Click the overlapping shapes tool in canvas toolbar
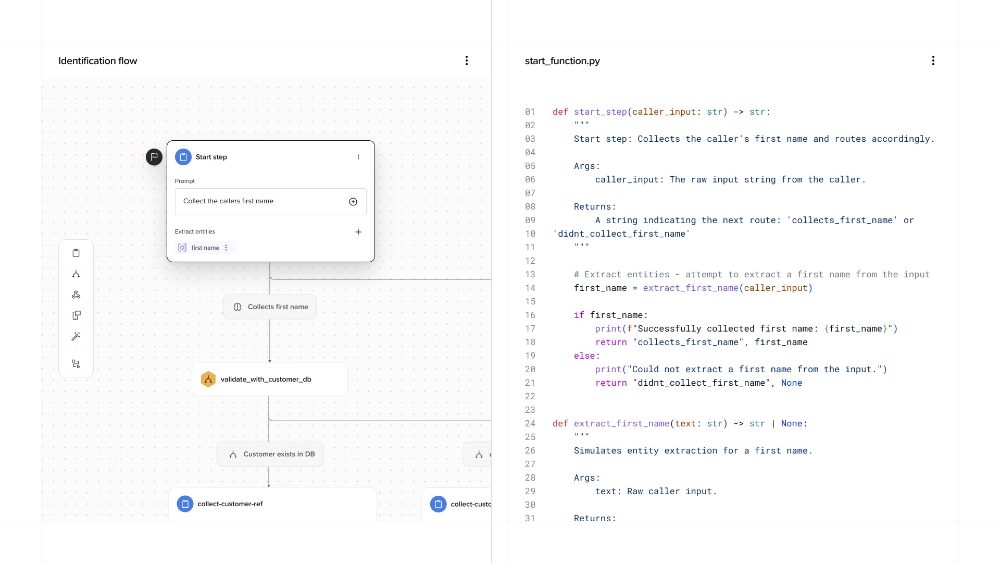Image resolution: width=1000 pixels, height=563 pixels. (76, 316)
